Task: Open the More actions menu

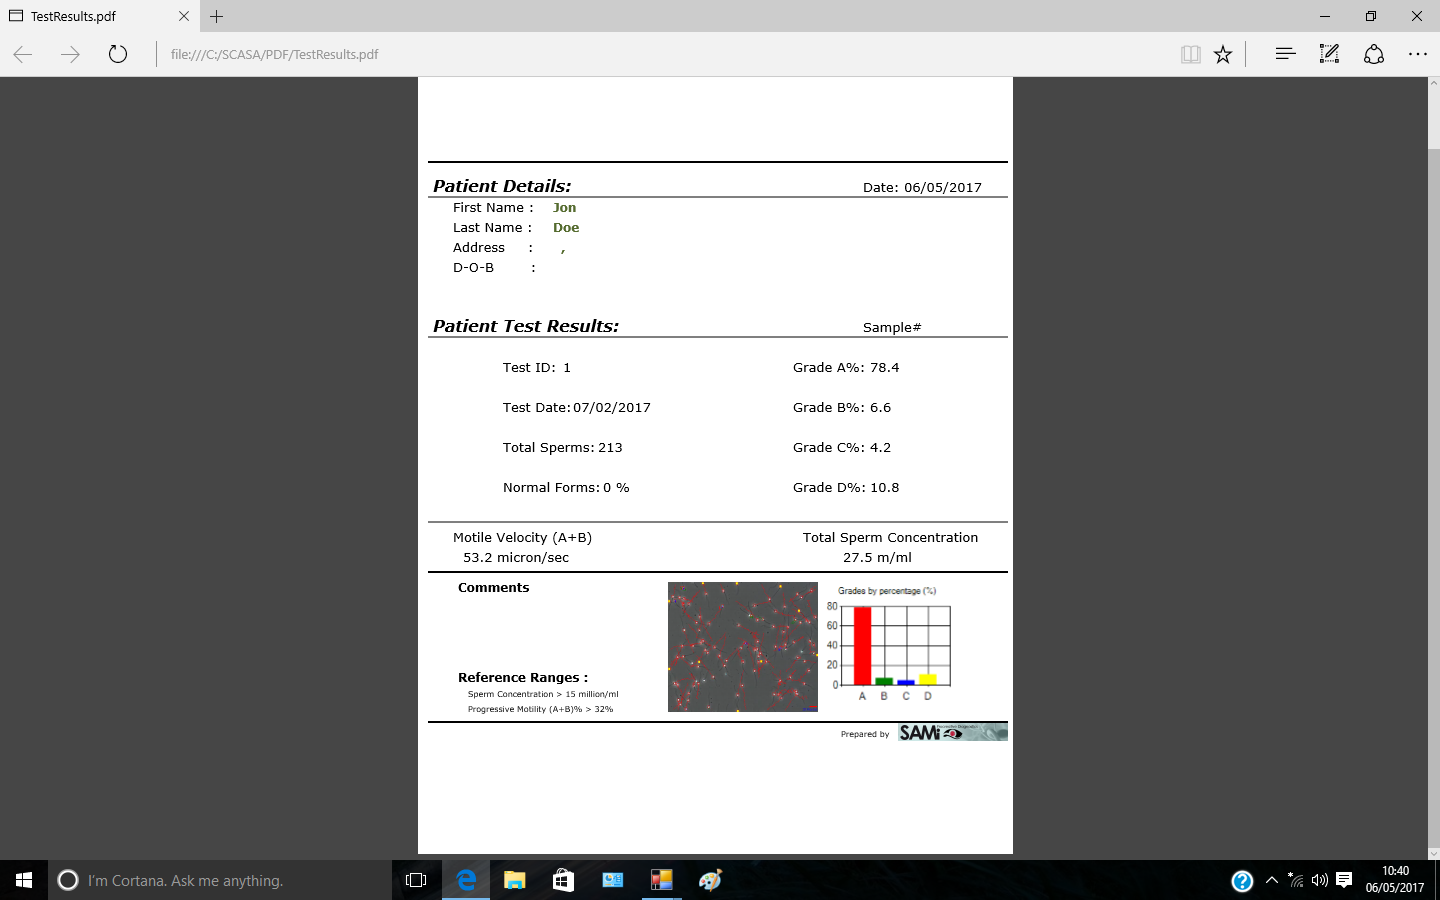Action: click(1418, 54)
